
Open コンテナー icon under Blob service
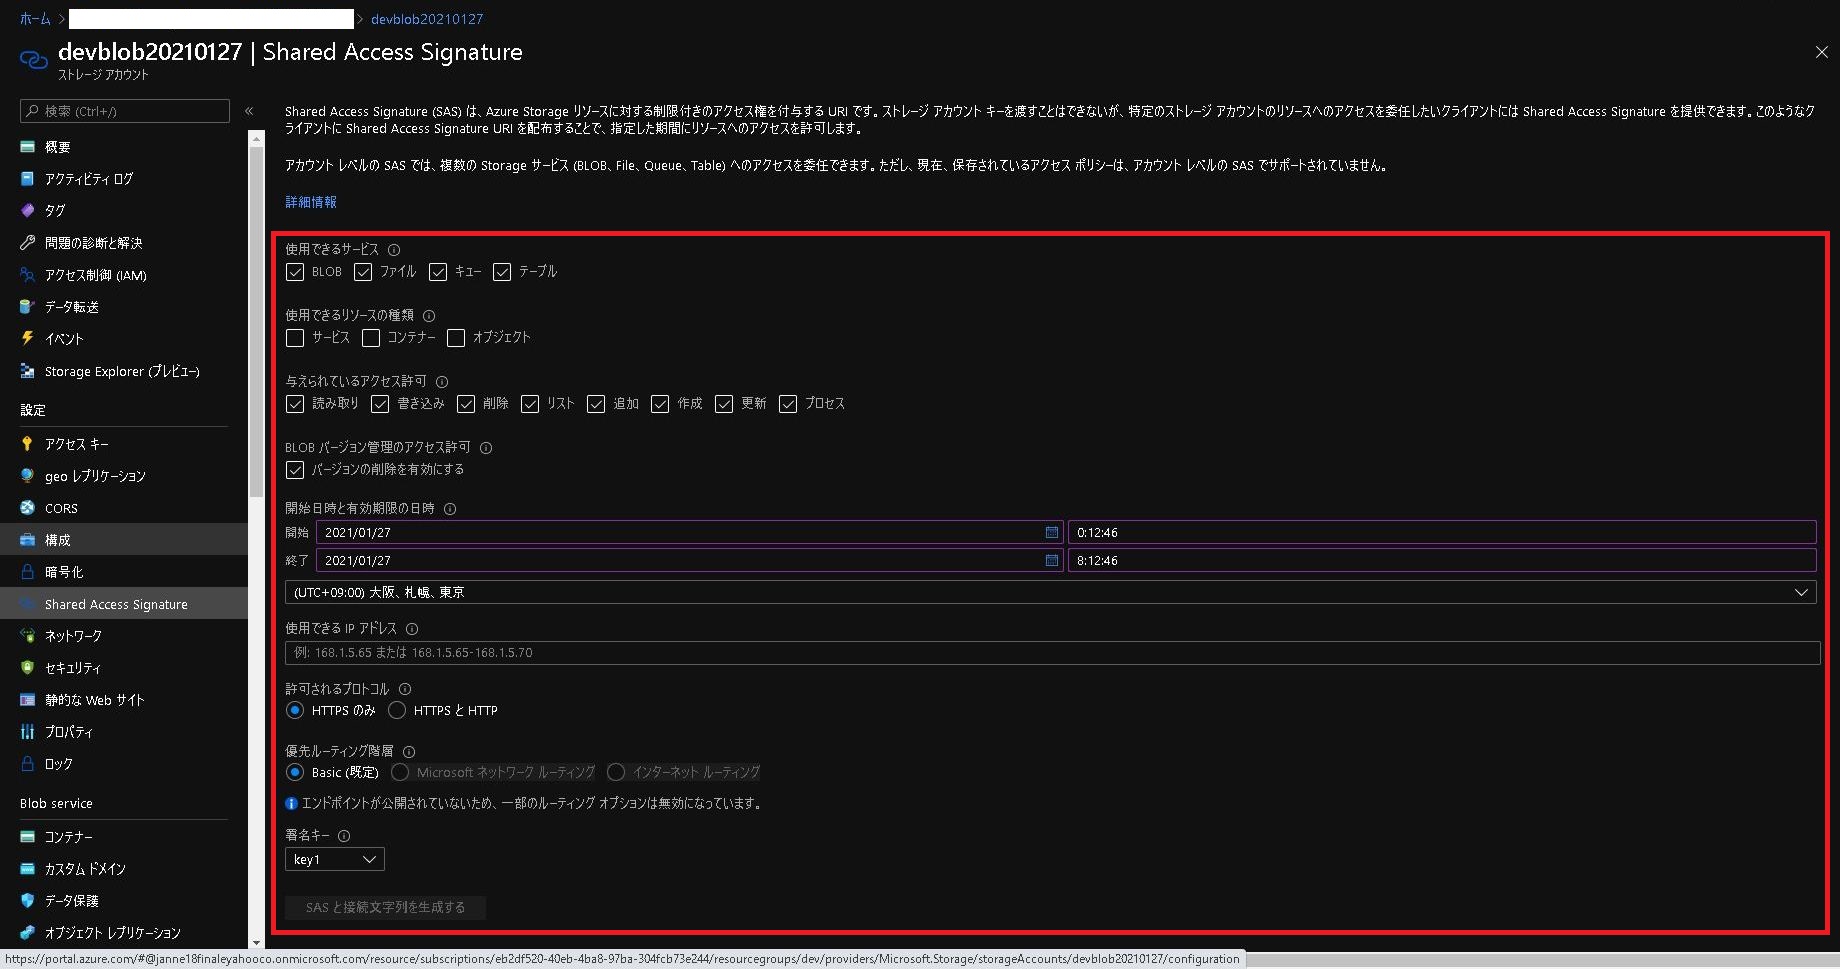[x=28, y=837]
